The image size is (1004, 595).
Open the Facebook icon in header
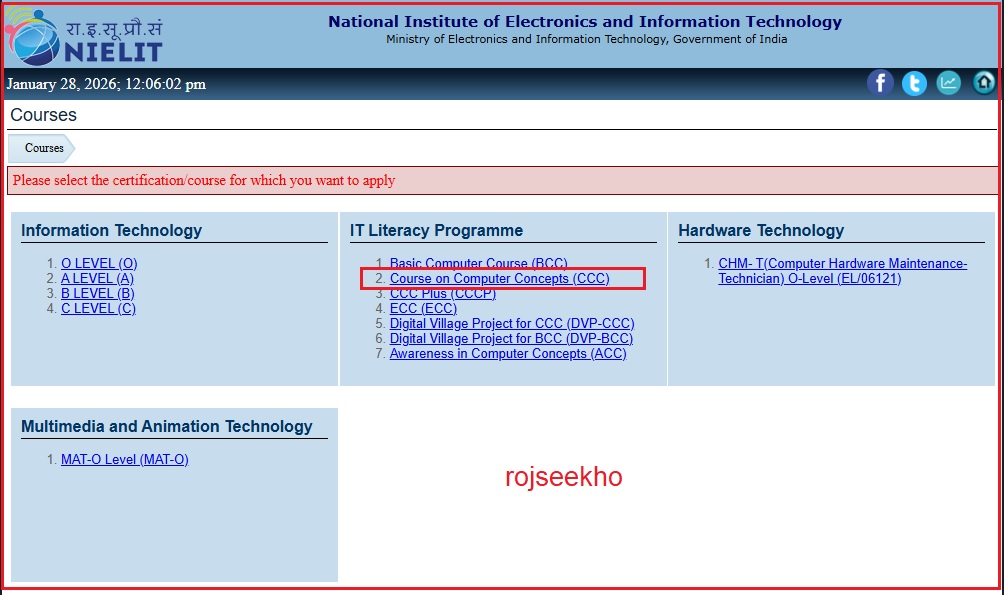(x=880, y=83)
